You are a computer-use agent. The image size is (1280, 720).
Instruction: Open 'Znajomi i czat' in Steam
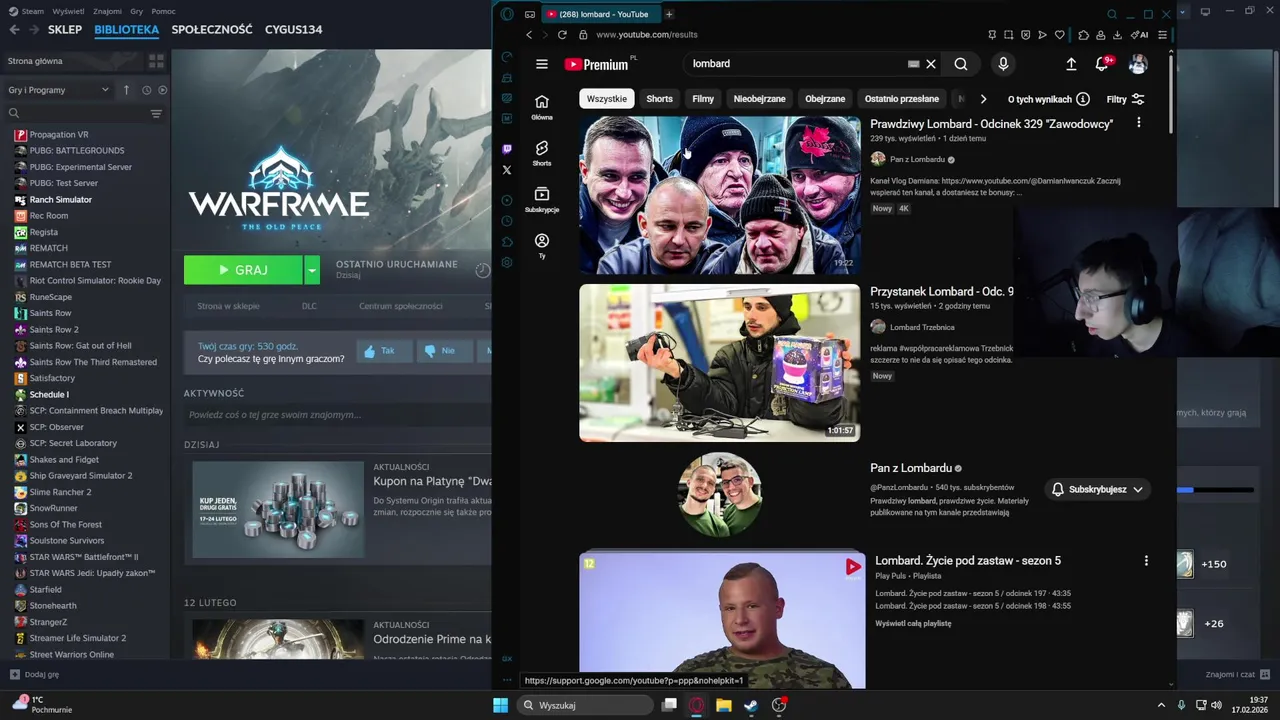point(1237,674)
